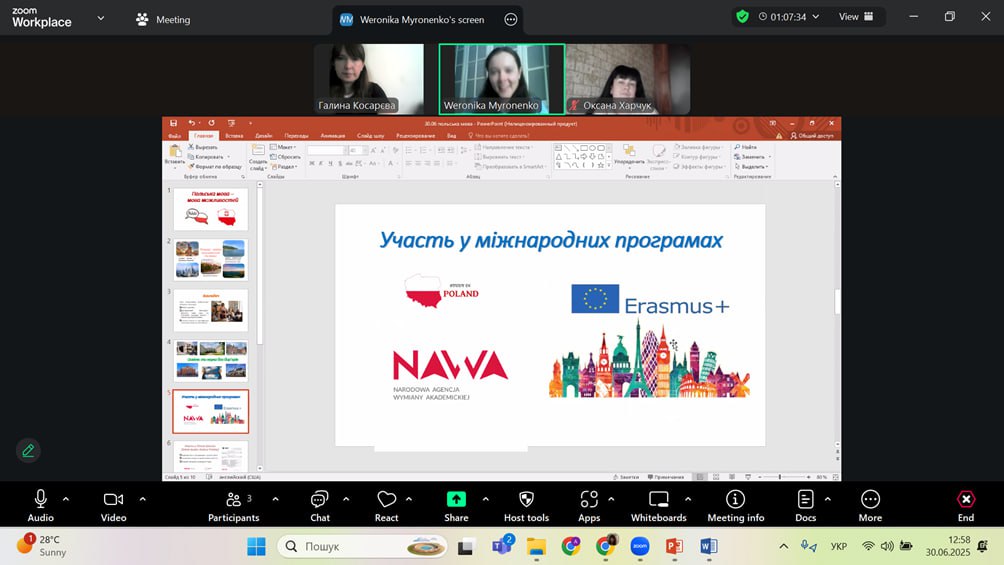Click the green Share screen button
Viewport: 1004px width, 565px height.
click(x=456, y=505)
